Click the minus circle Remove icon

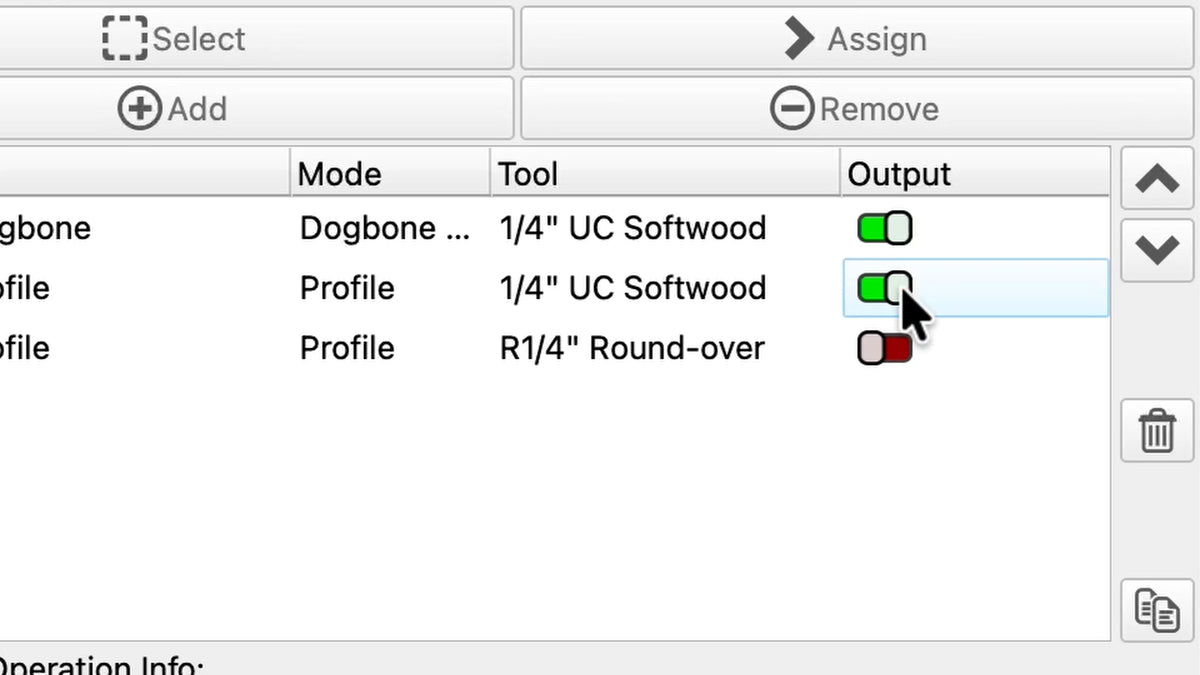[x=792, y=108]
